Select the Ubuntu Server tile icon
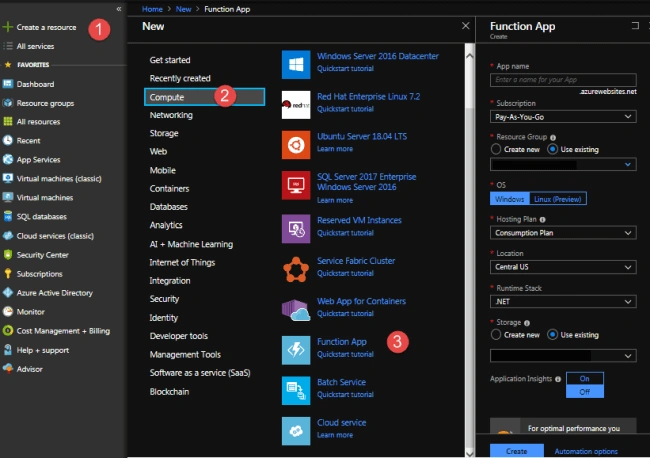Viewport: 650px width, 458px height. (x=296, y=145)
